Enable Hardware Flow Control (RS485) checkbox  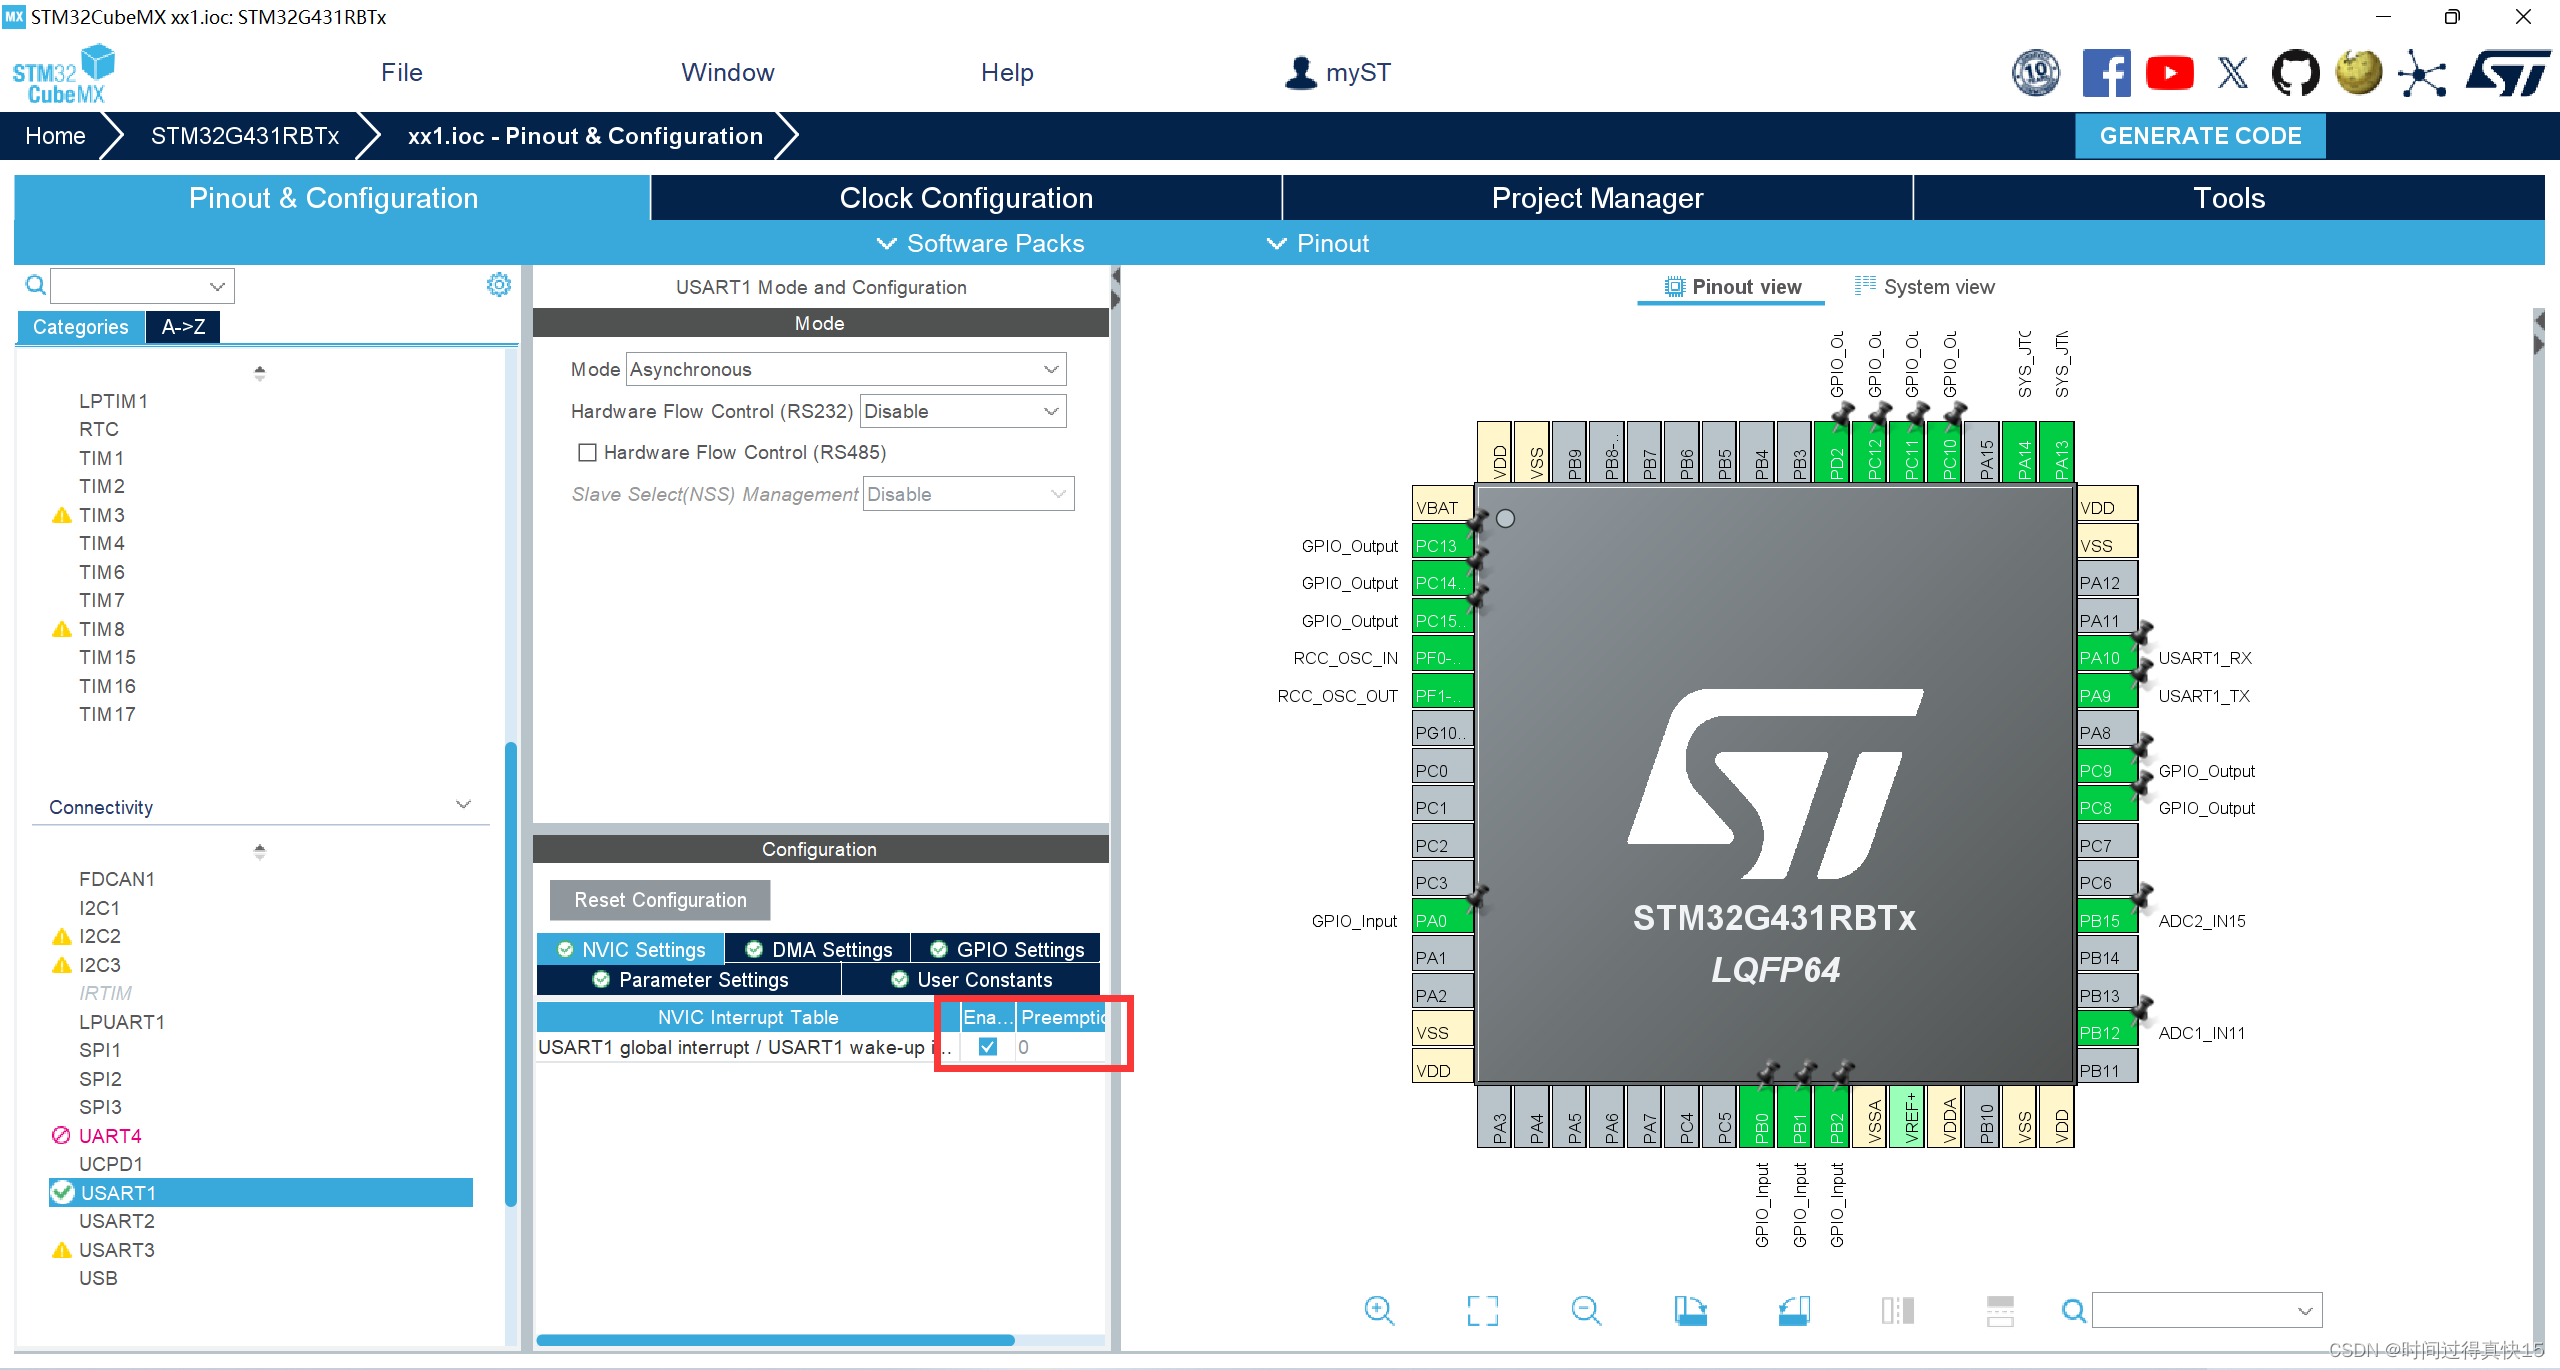pos(588,453)
